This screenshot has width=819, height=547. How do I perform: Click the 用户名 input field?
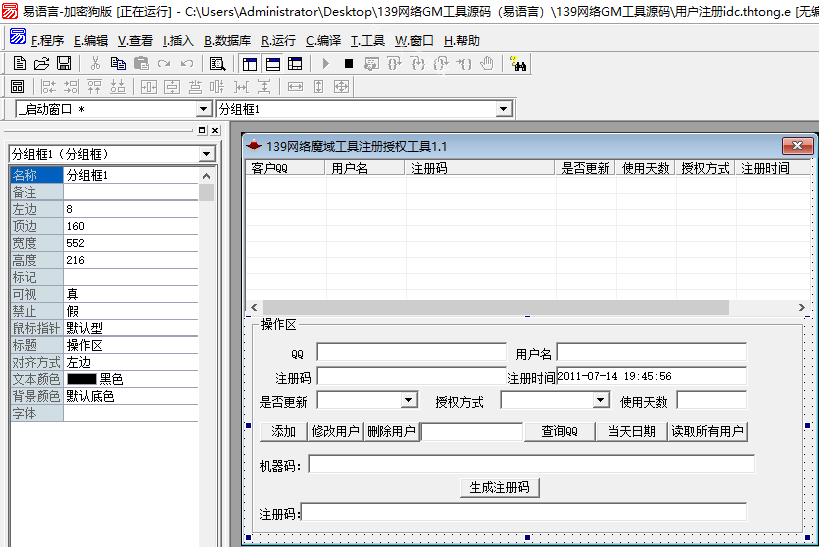[x=652, y=352]
